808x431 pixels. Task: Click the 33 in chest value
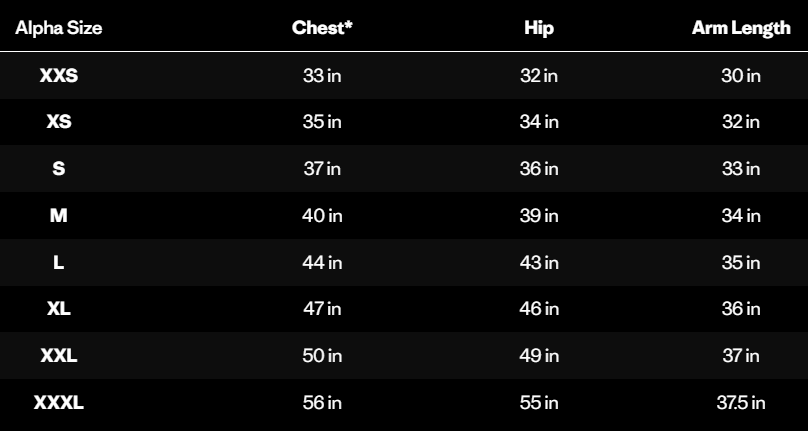pyautogui.click(x=322, y=76)
